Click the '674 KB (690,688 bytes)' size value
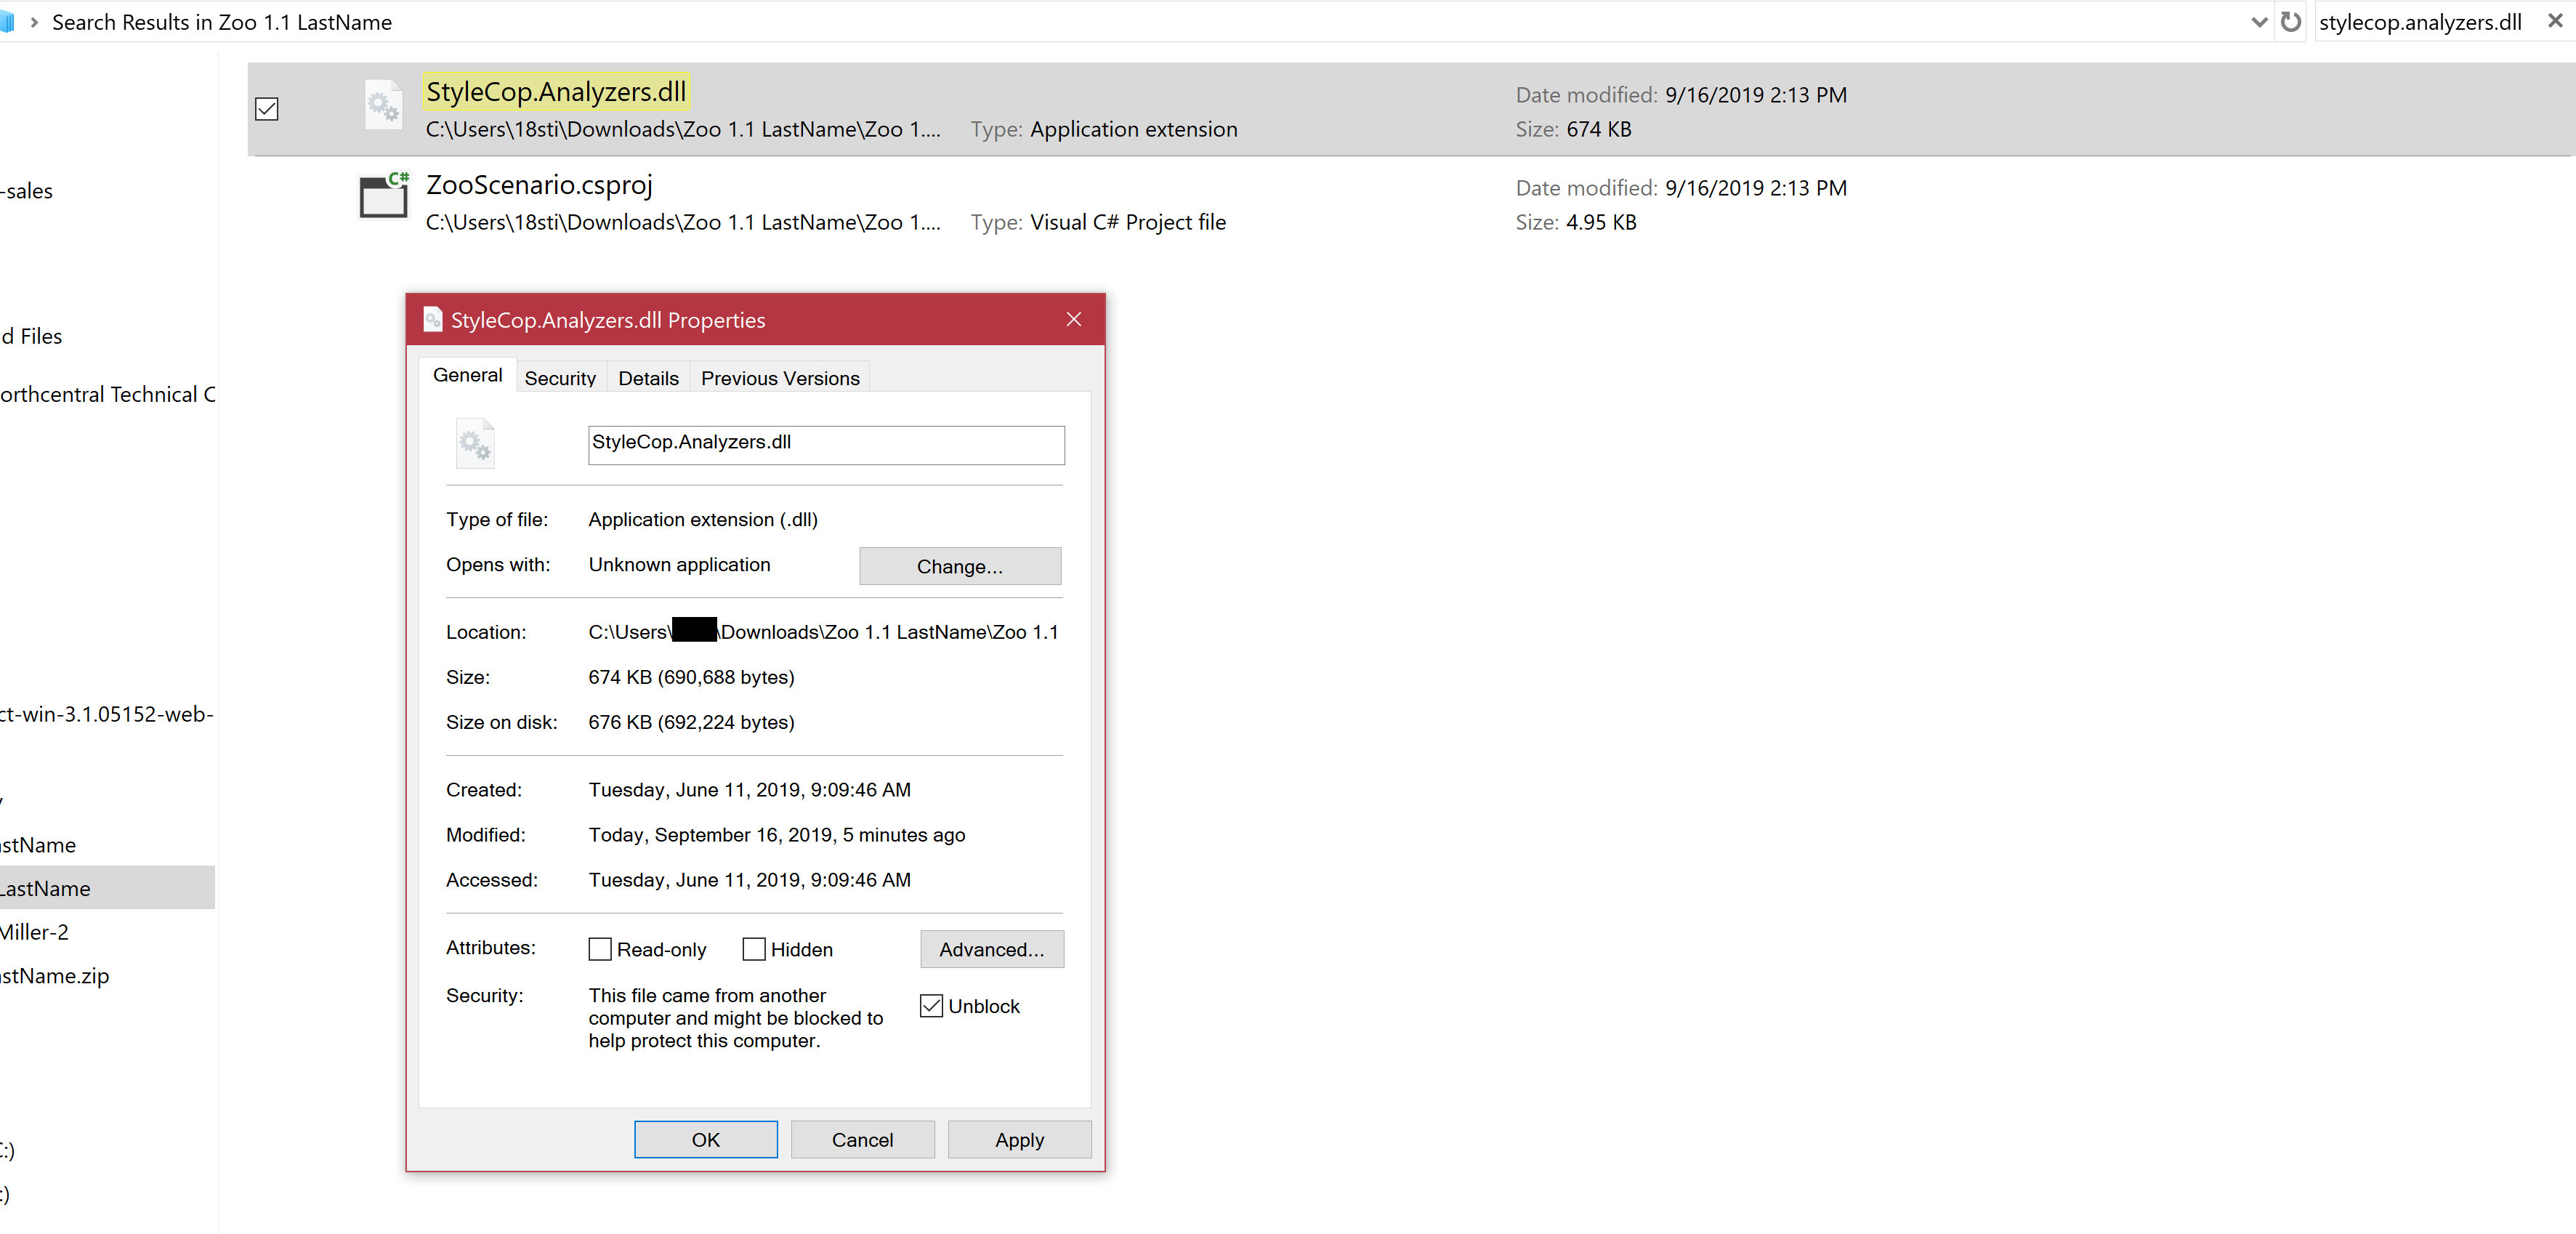 (x=691, y=677)
